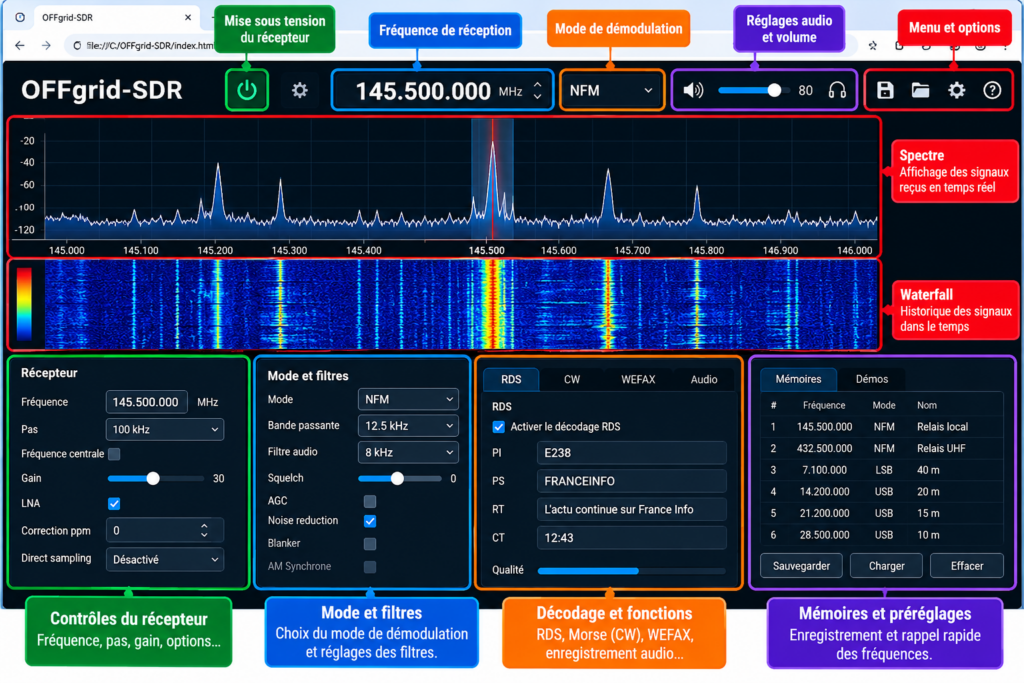1024x683 pixels.
Task: Click the main frequency display 145.500.000
Action: pos(423,91)
